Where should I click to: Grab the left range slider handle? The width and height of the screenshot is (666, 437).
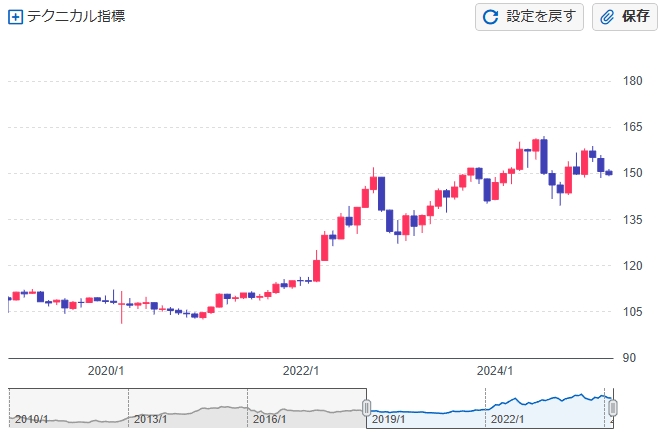(x=367, y=408)
